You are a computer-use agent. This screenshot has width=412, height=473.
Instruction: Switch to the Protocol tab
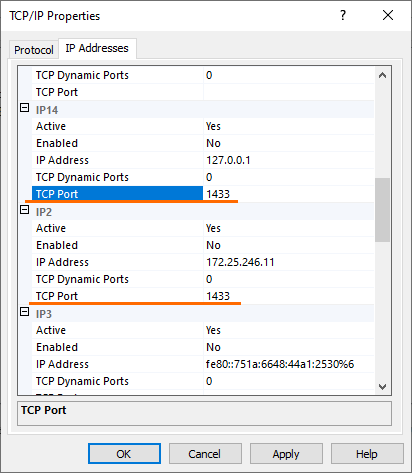point(34,50)
